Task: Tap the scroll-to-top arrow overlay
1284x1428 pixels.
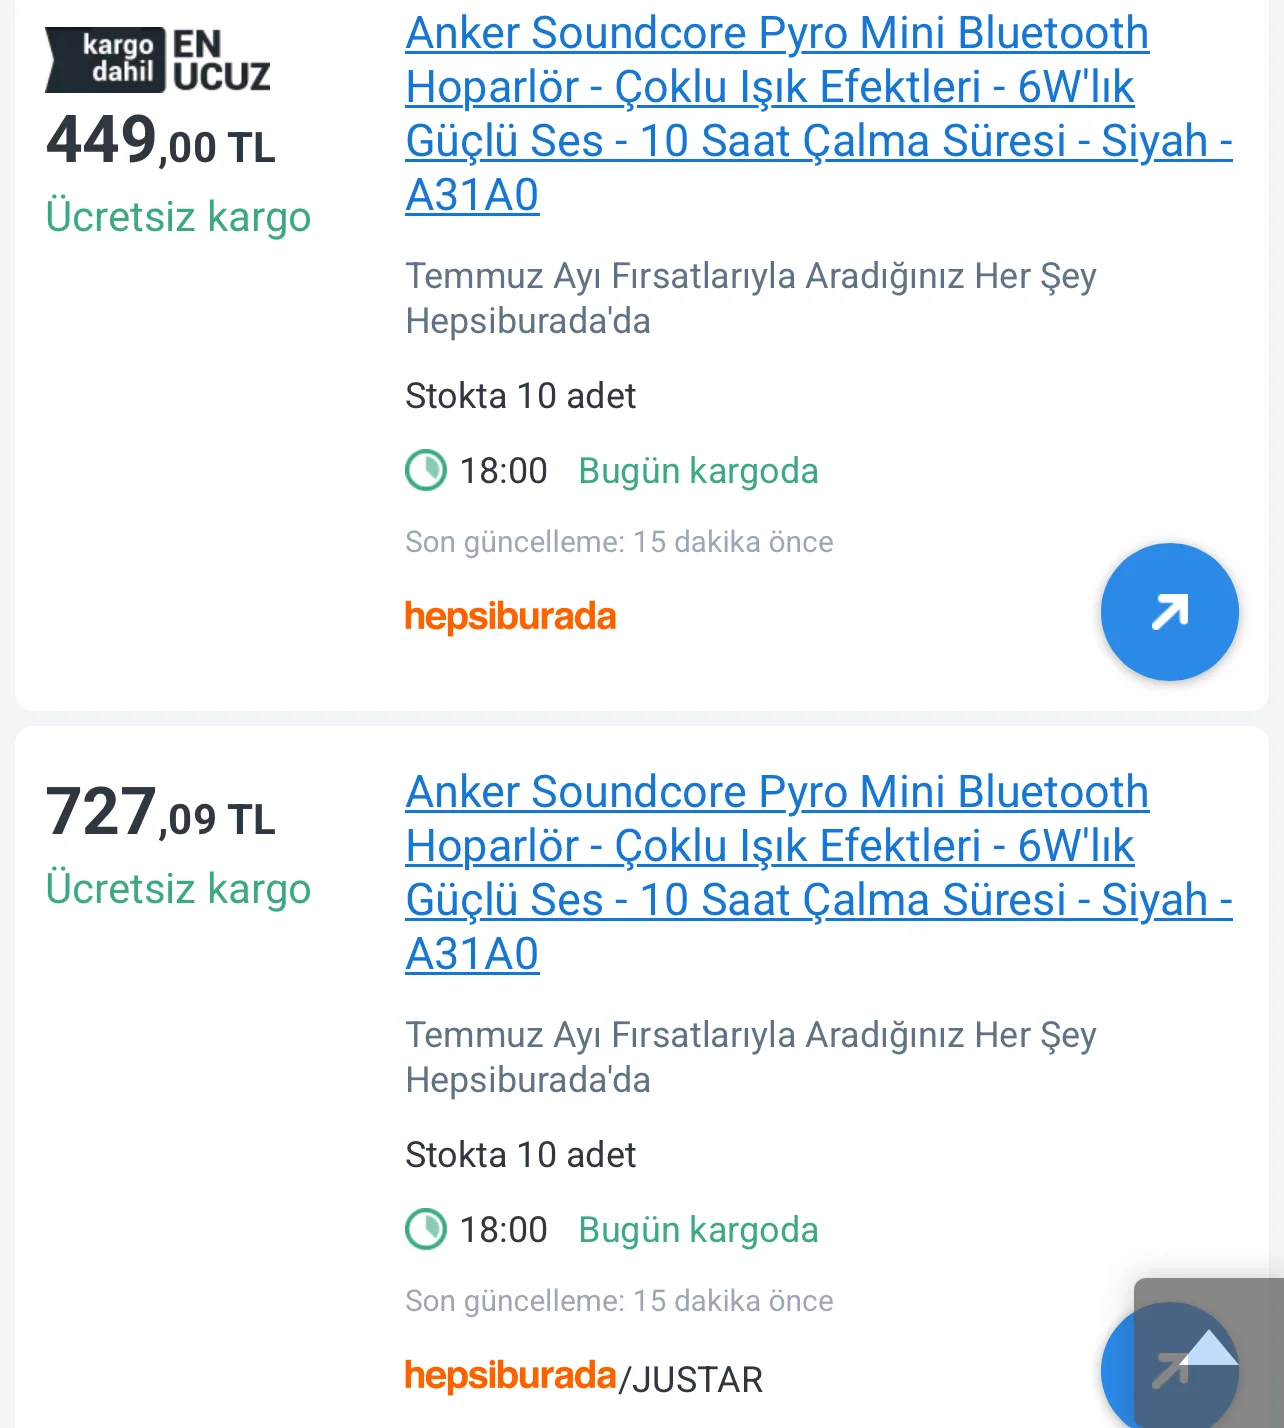Action: 1210,1350
